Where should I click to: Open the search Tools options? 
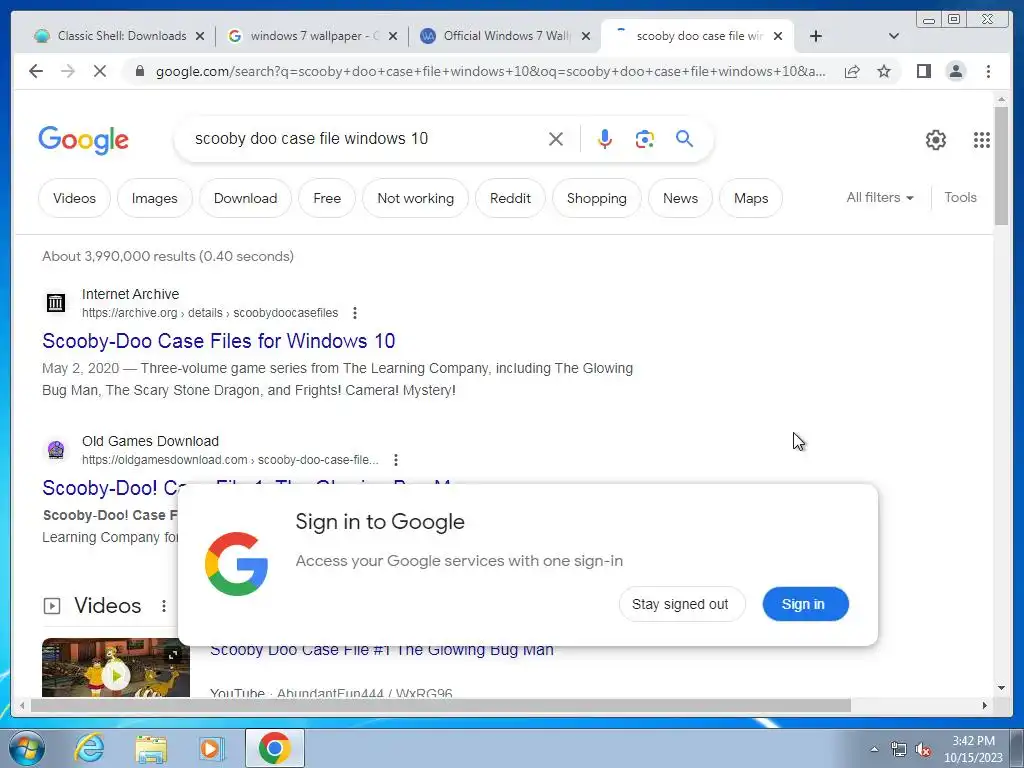(960, 197)
